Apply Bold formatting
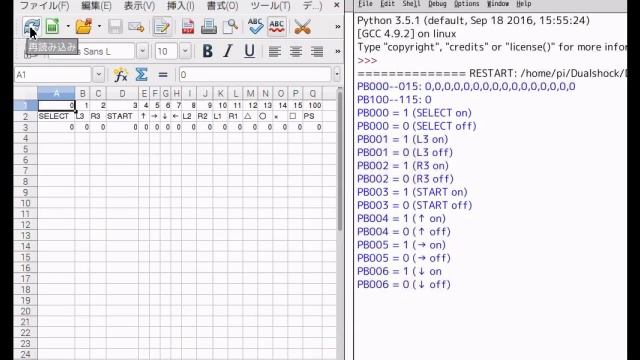Viewport: 640px width, 360px height. 207,51
